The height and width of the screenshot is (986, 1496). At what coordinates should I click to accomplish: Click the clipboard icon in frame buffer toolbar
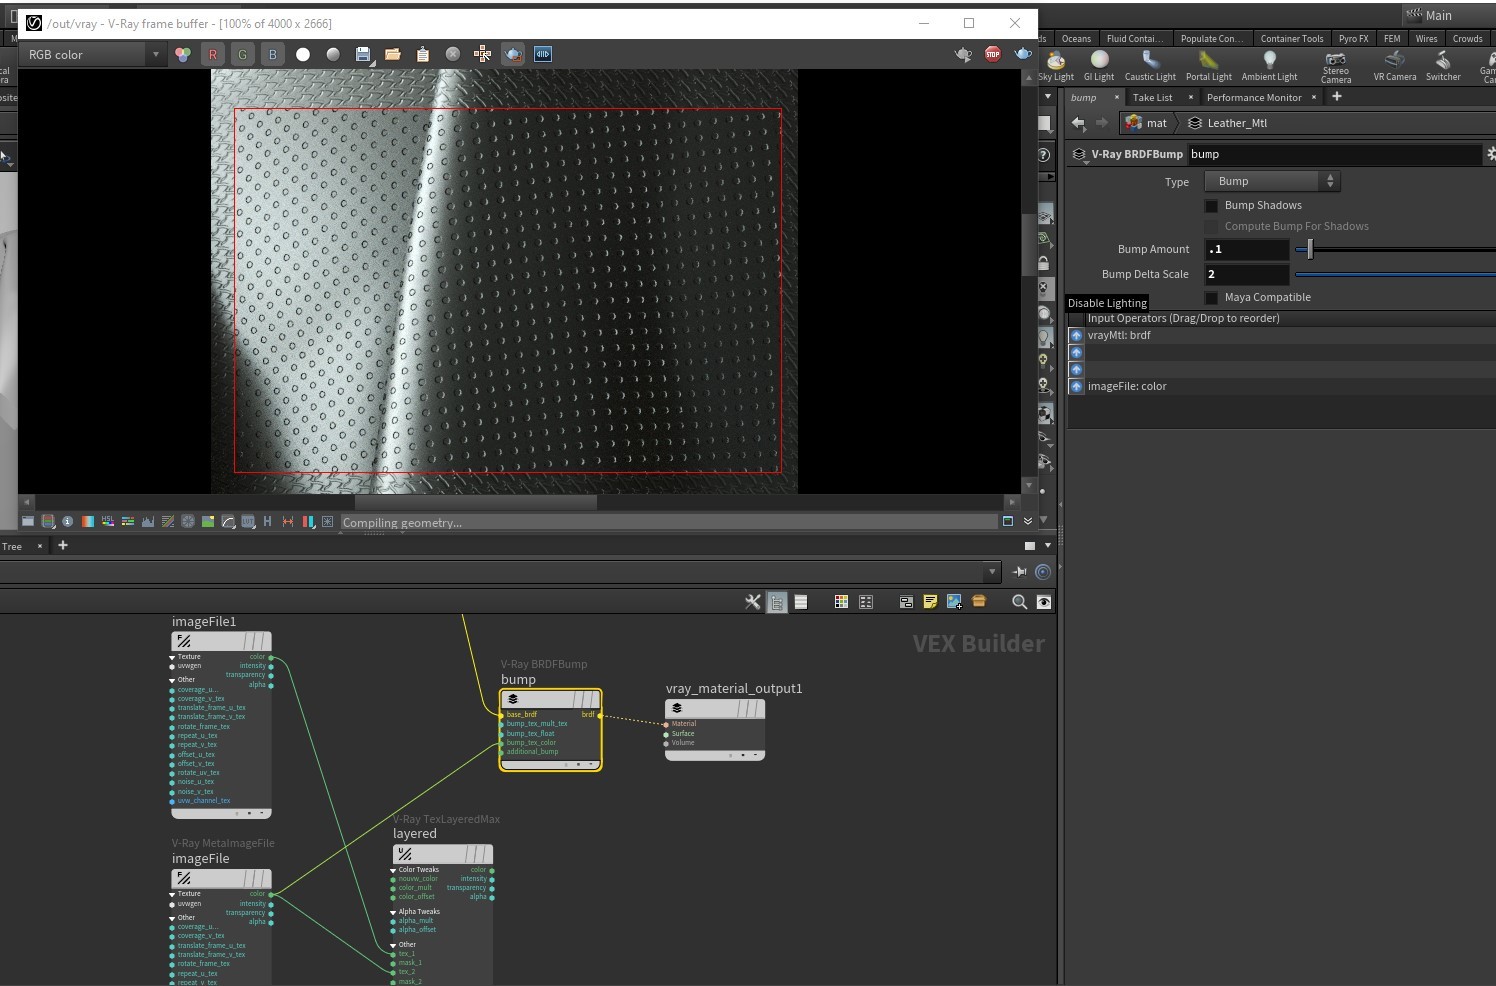click(423, 55)
